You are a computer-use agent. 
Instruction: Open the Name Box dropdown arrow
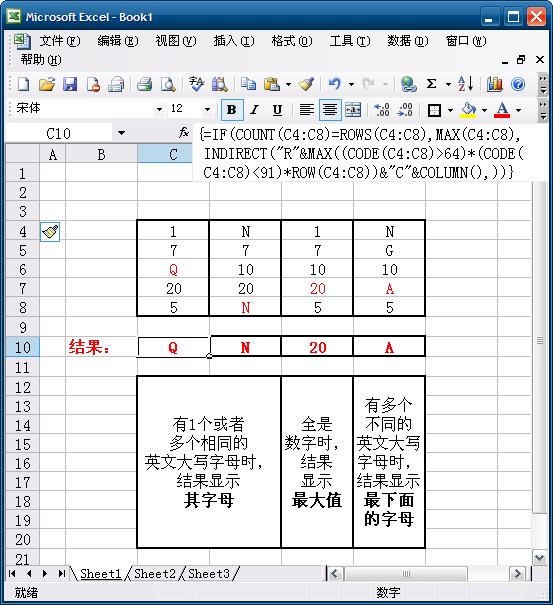coord(122,134)
